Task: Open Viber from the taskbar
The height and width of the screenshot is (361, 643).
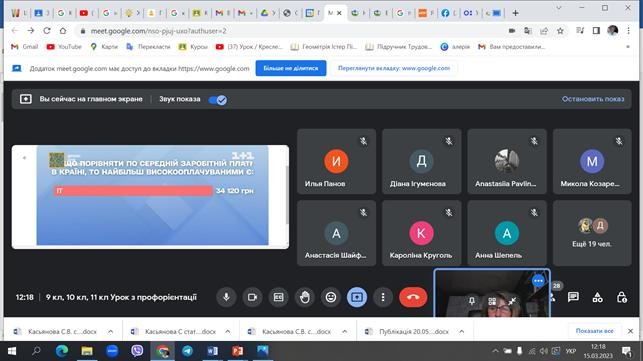Action: click(137, 351)
